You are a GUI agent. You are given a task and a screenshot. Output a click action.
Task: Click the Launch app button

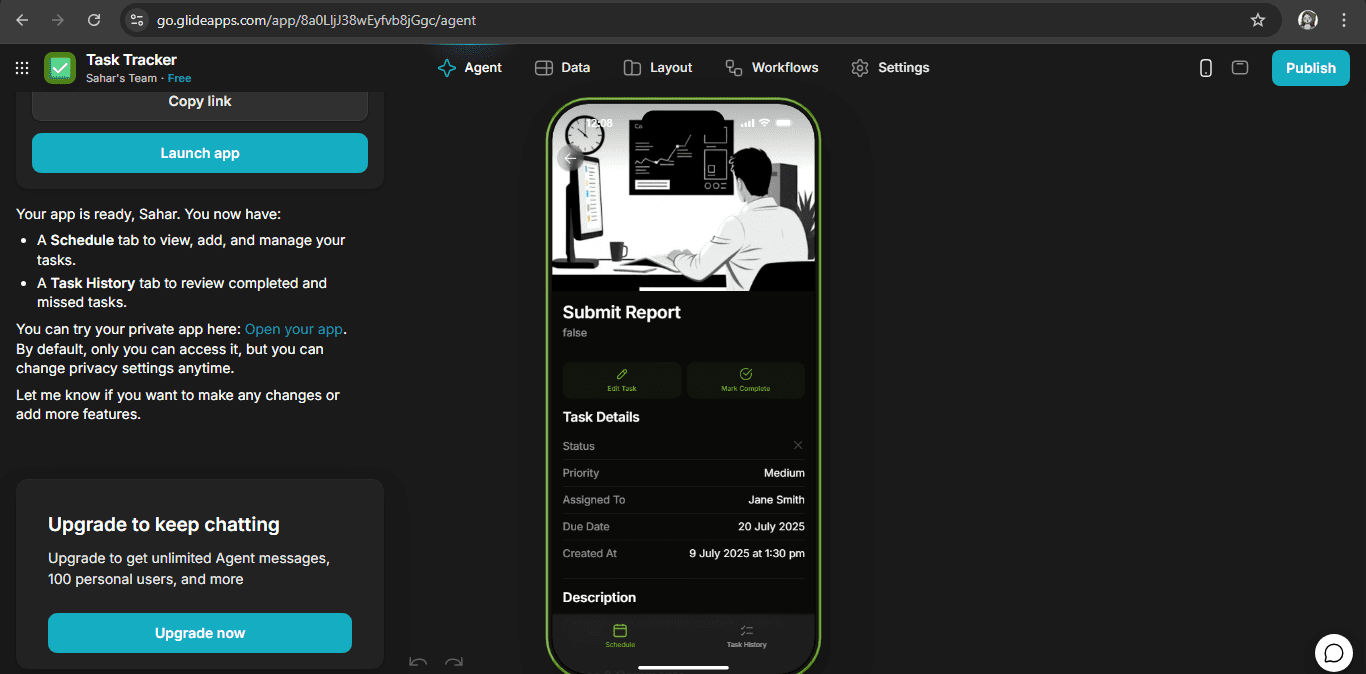click(200, 153)
